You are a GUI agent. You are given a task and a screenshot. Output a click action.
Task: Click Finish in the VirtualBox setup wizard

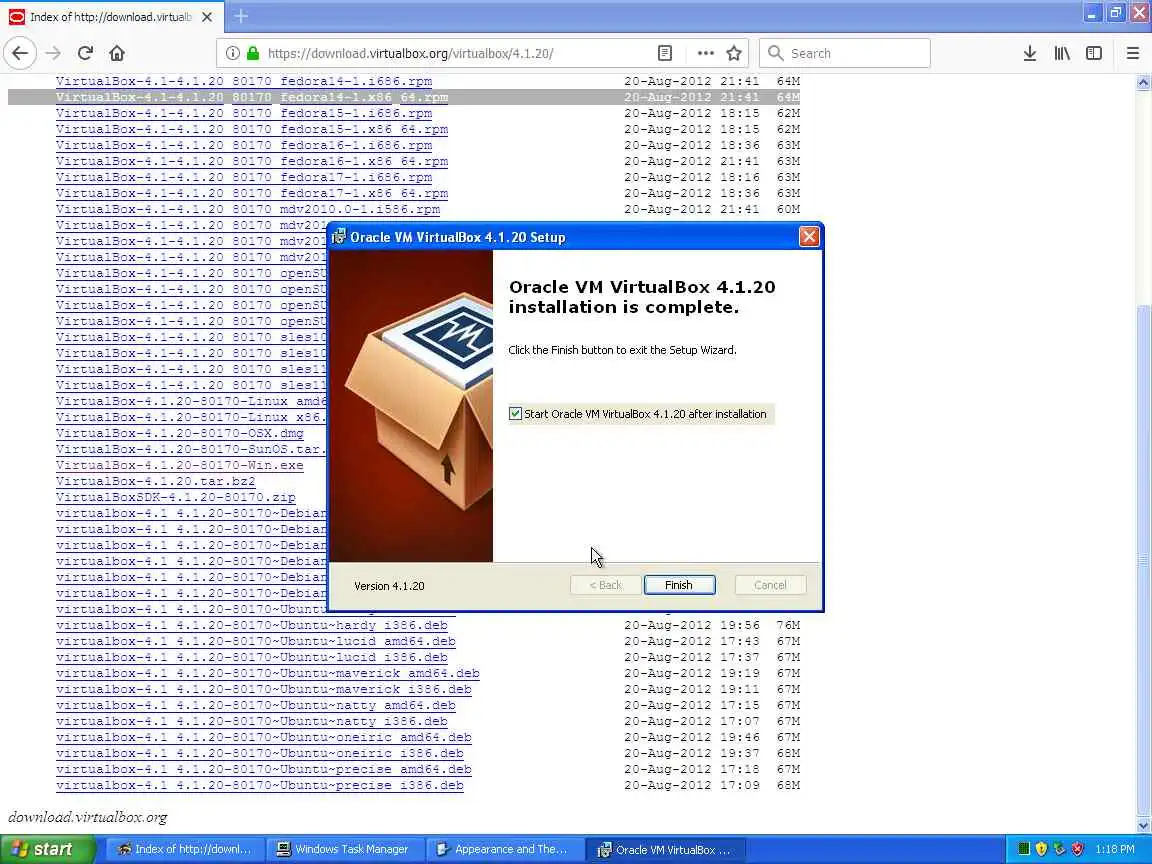(680, 585)
